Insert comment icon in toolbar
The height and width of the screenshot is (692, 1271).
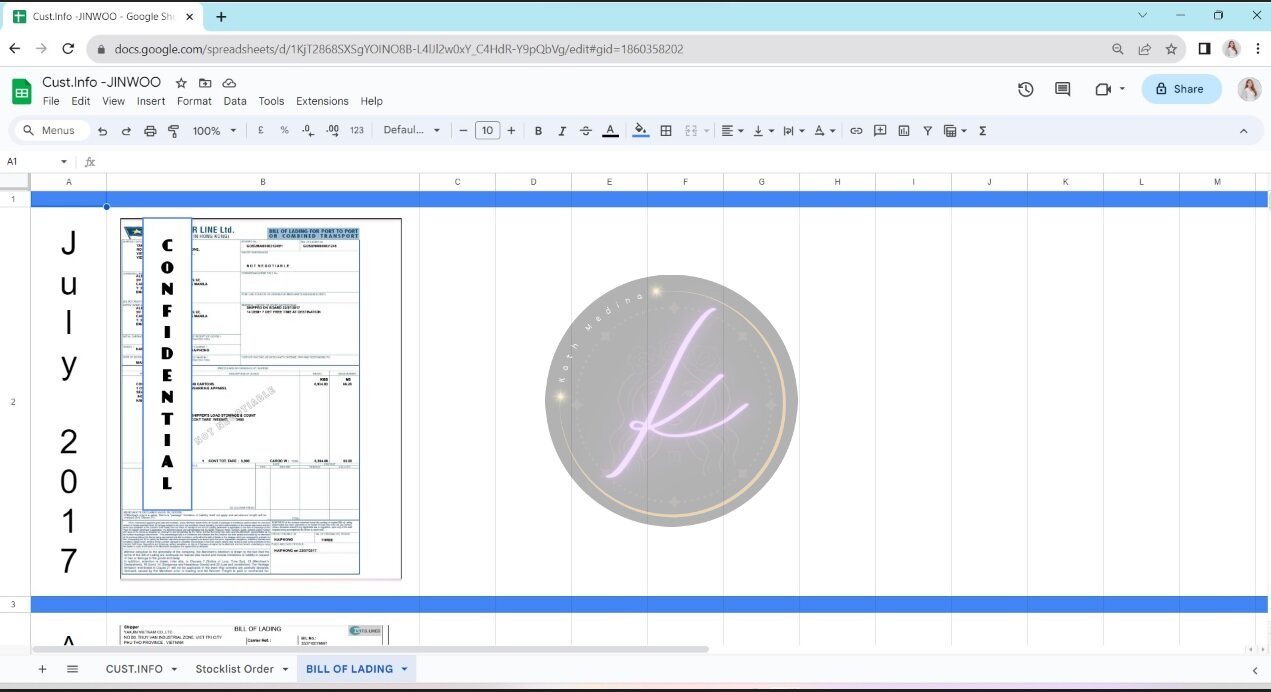click(880, 131)
